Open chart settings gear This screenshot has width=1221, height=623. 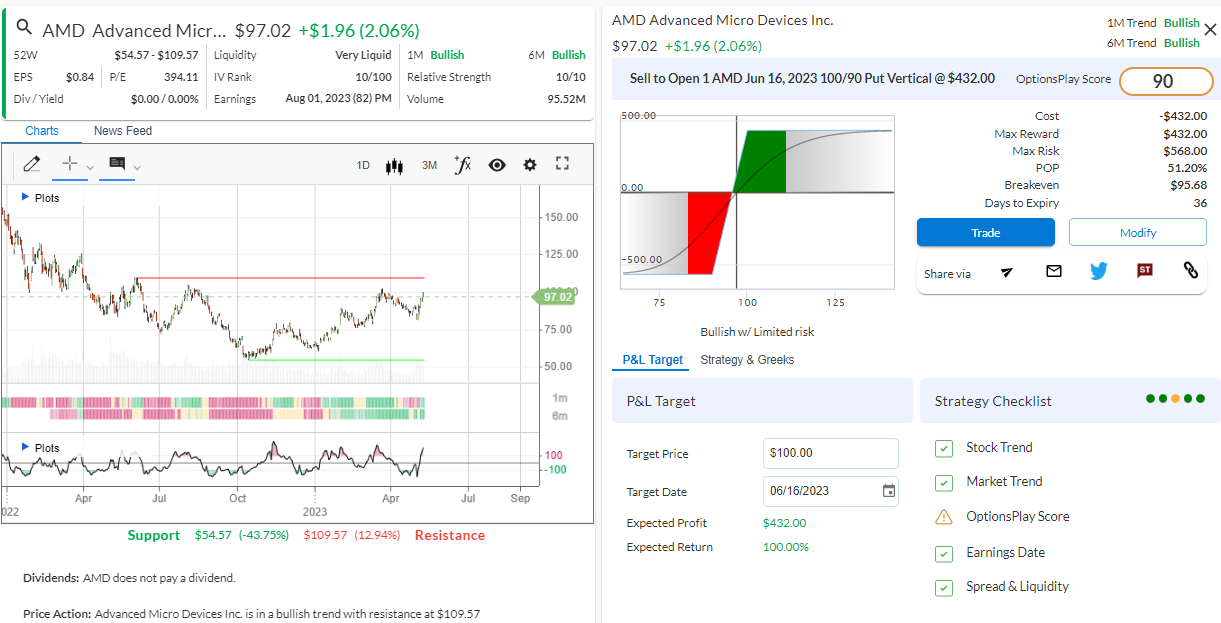coord(530,165)
